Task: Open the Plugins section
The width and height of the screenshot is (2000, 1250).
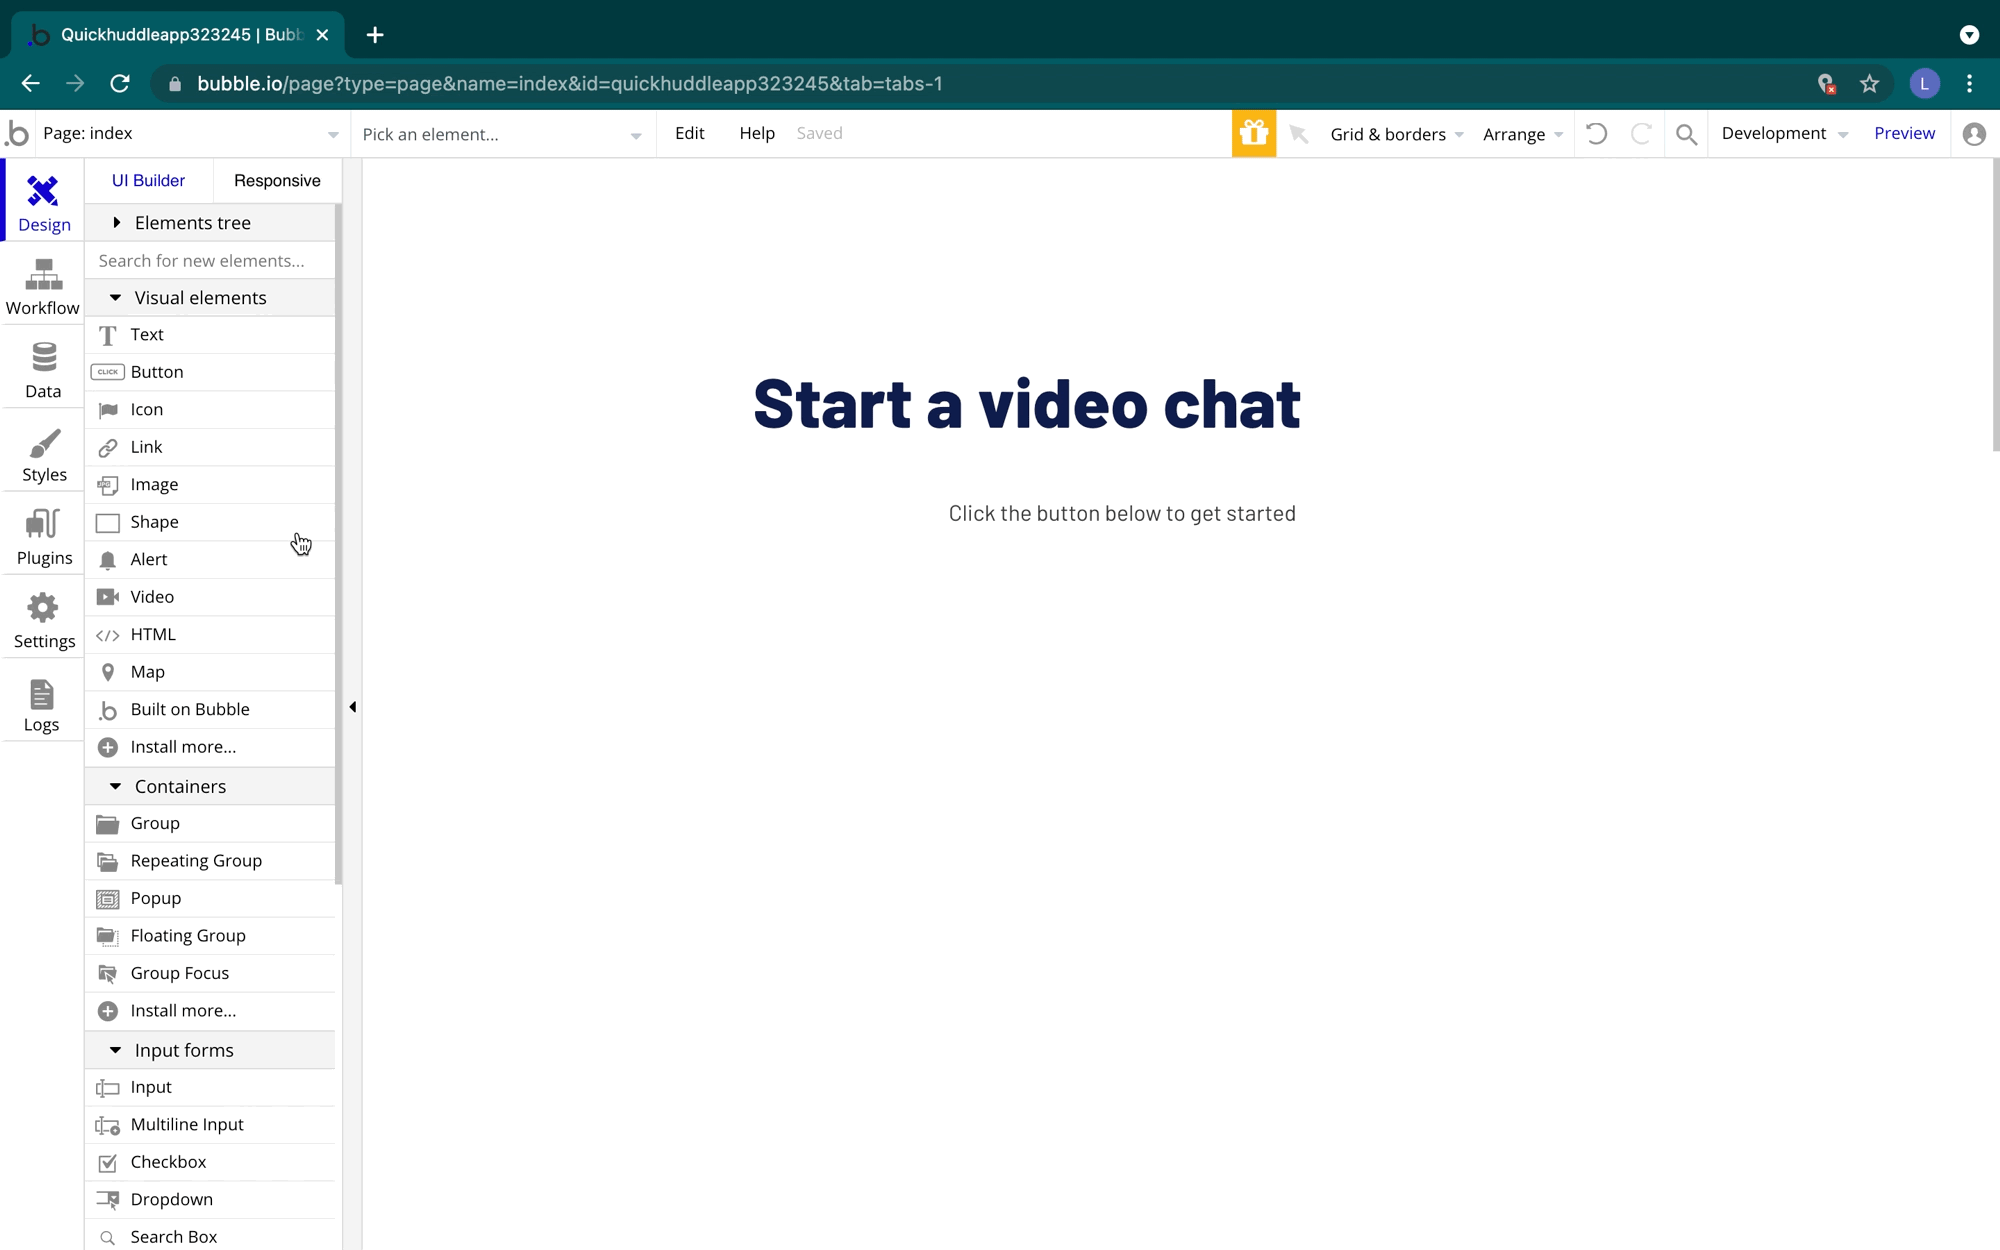Action: [43, 537]
